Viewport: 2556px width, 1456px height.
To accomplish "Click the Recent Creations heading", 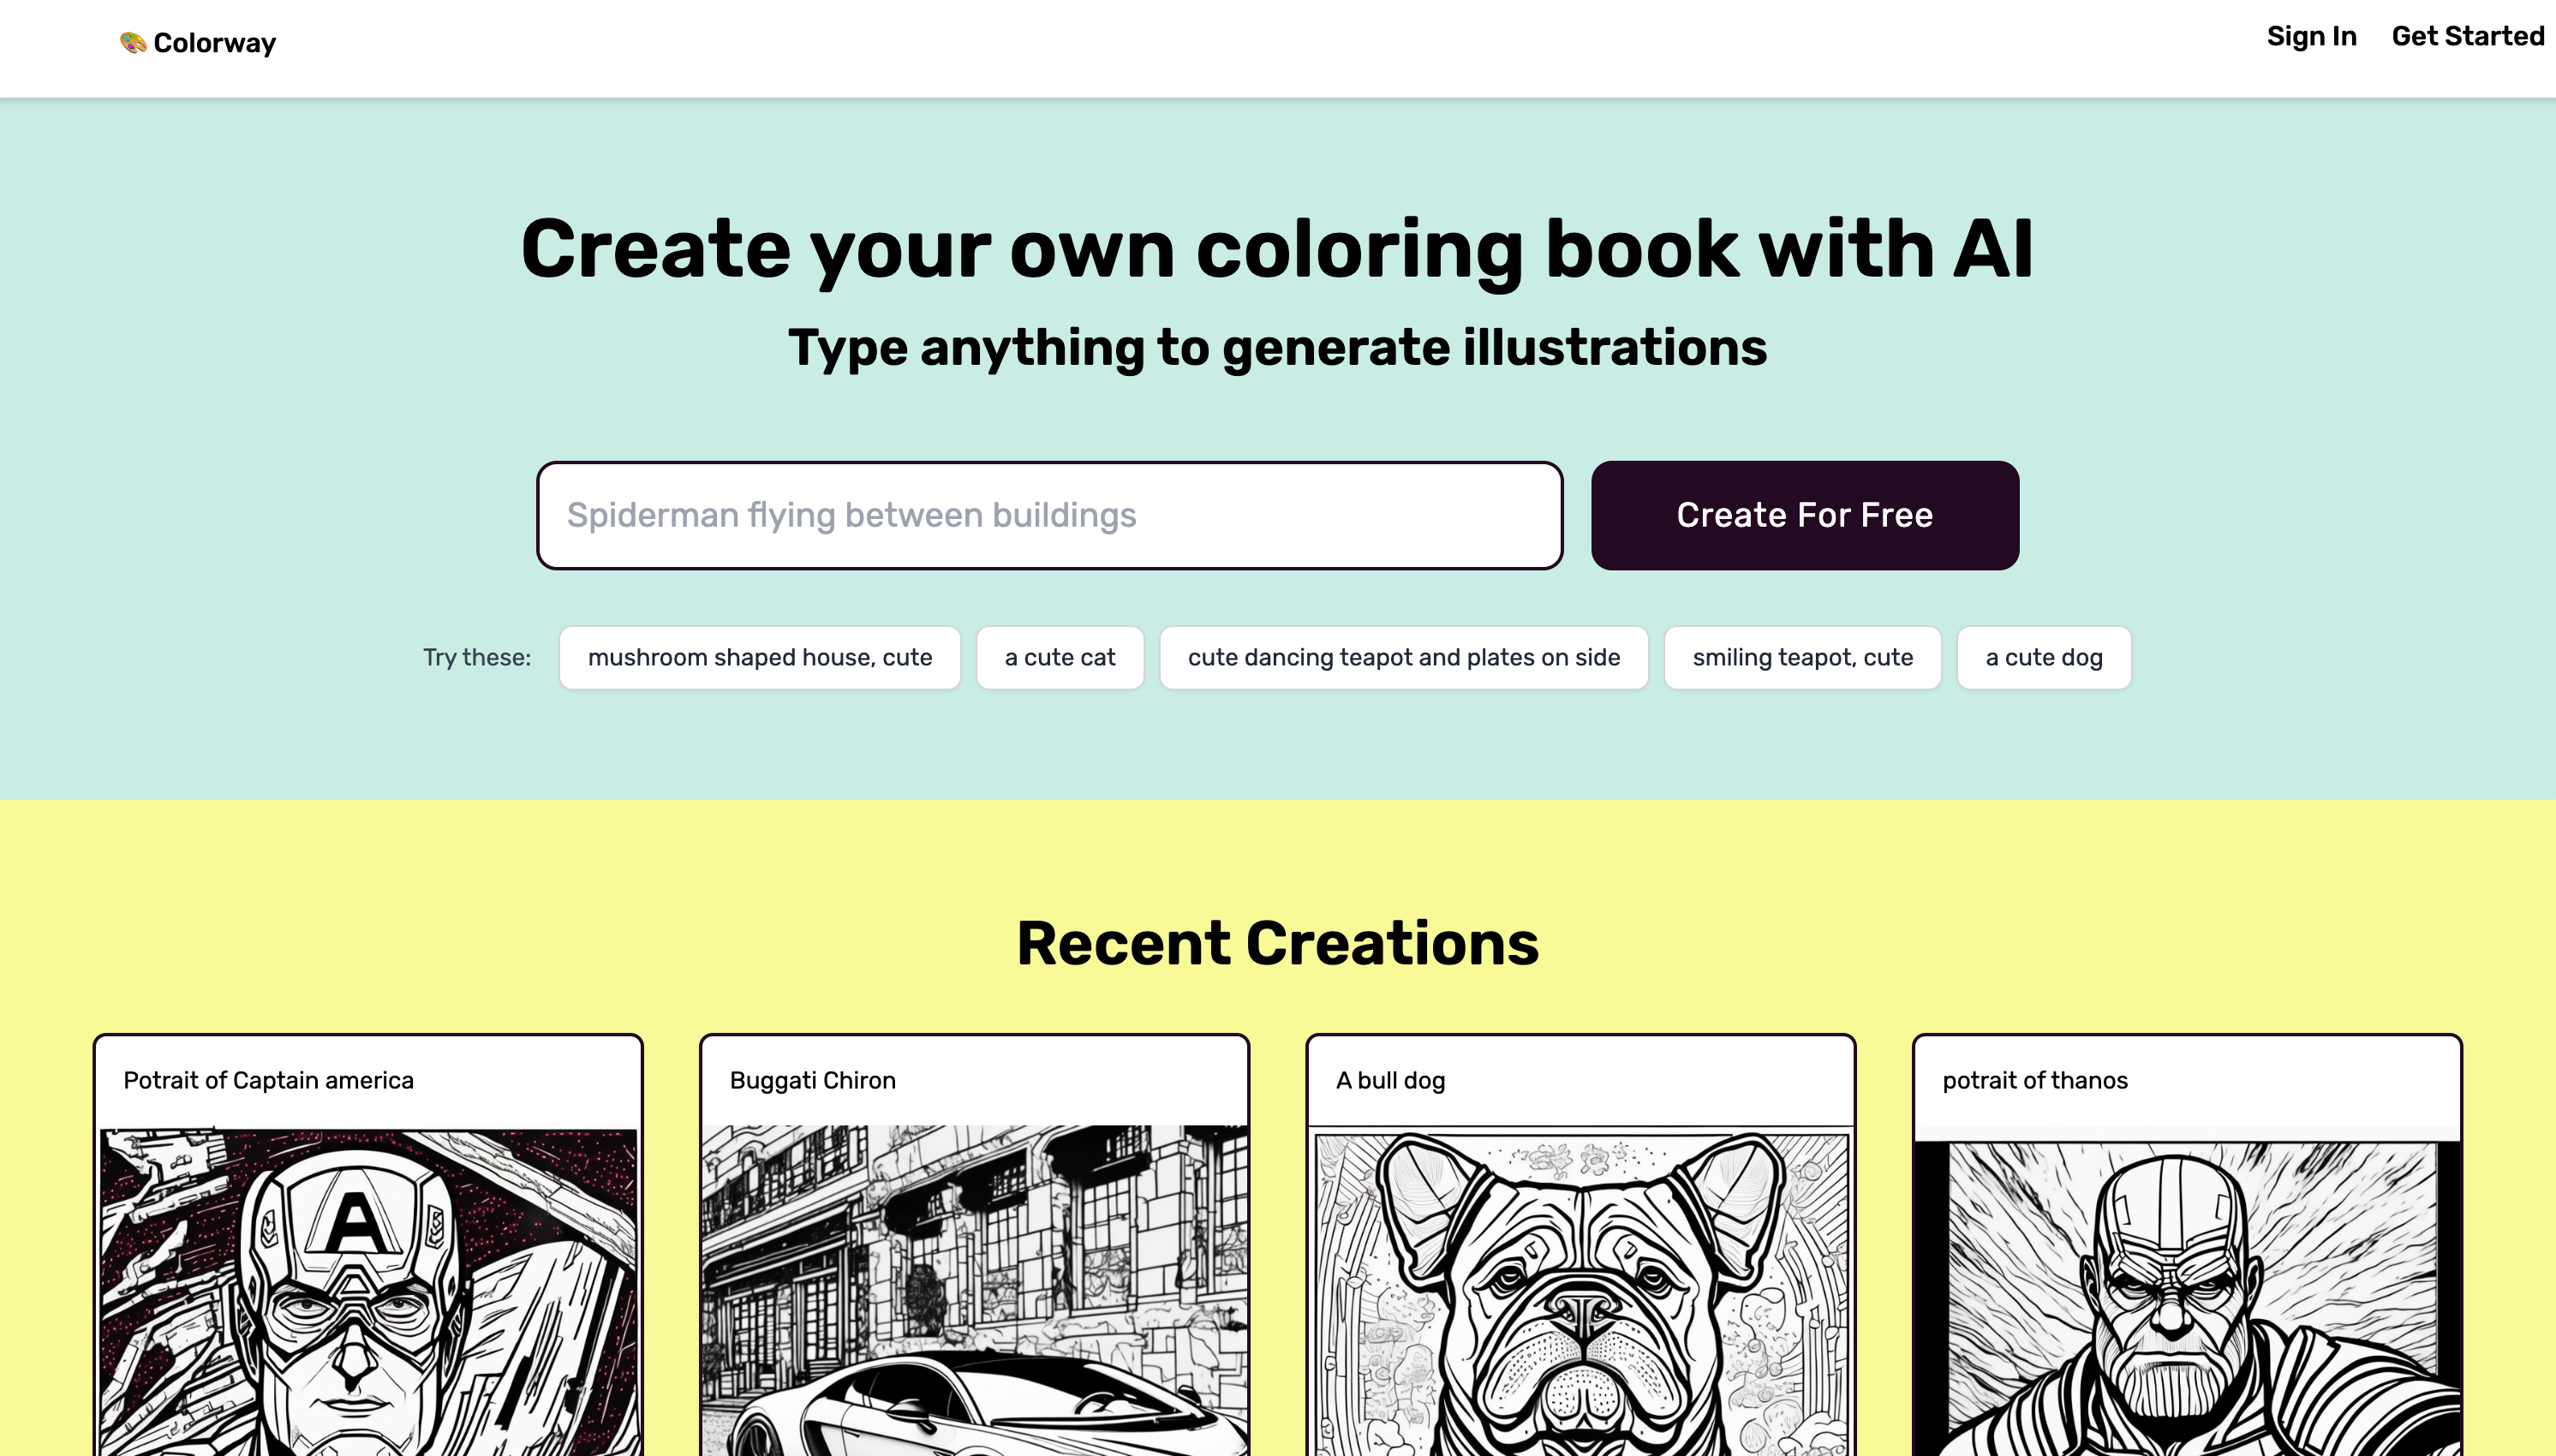I will coord(1278,941).
